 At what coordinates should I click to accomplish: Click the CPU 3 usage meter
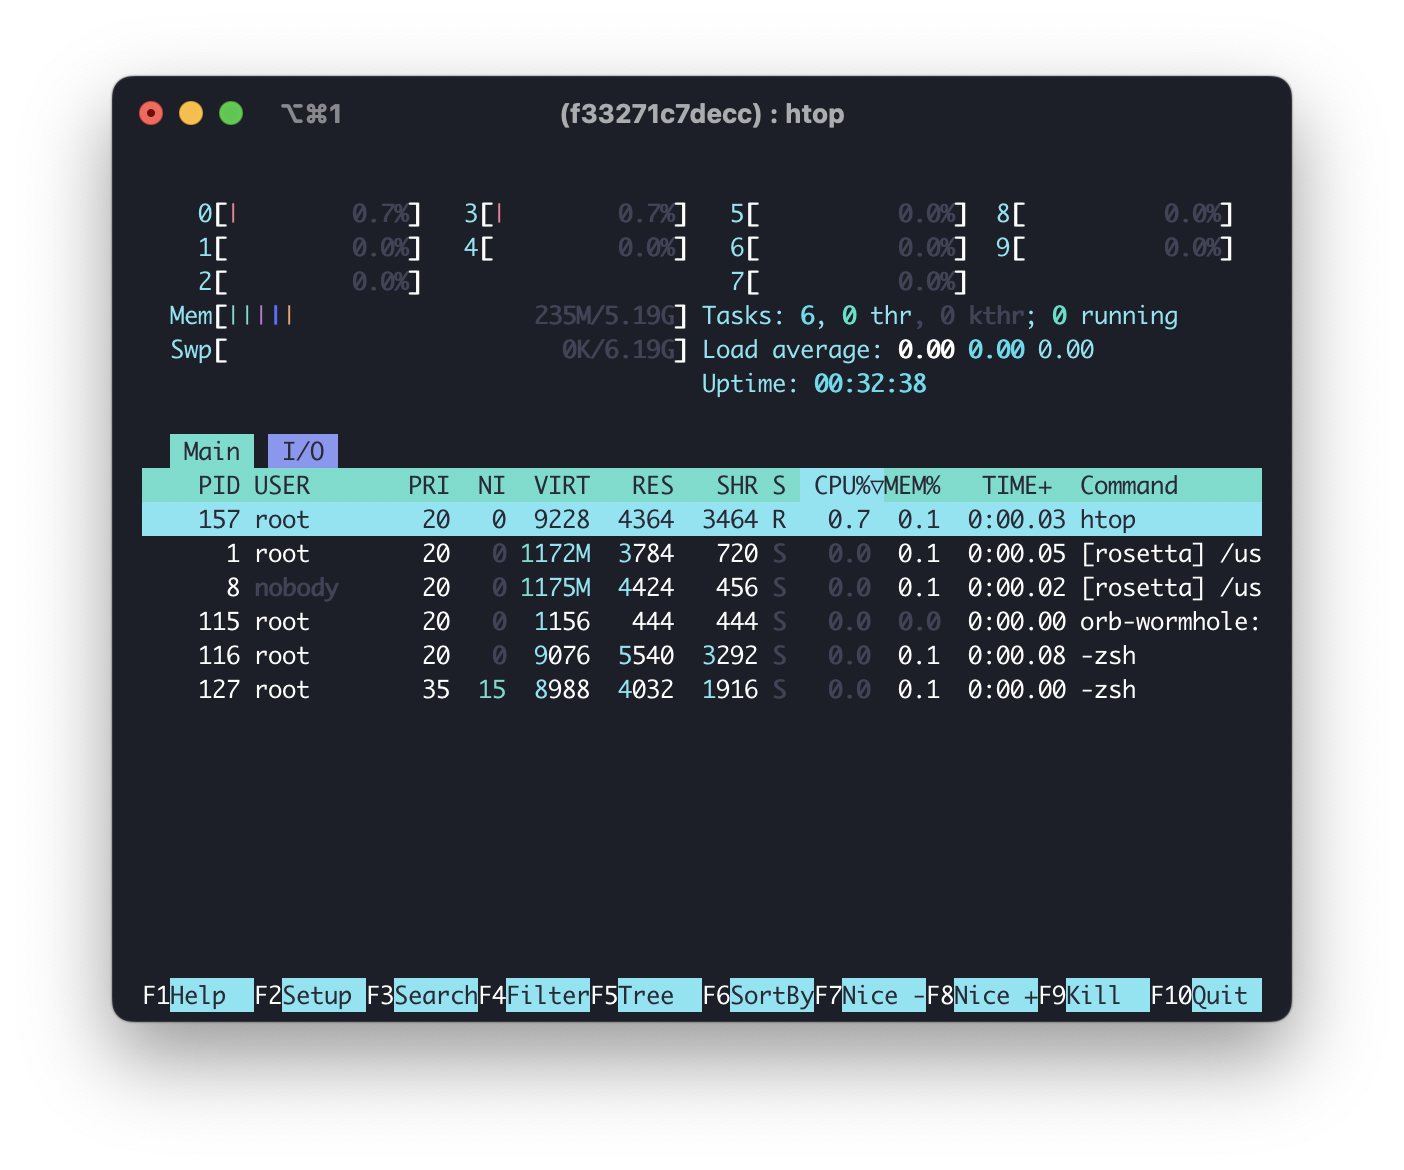coord(575,213)
